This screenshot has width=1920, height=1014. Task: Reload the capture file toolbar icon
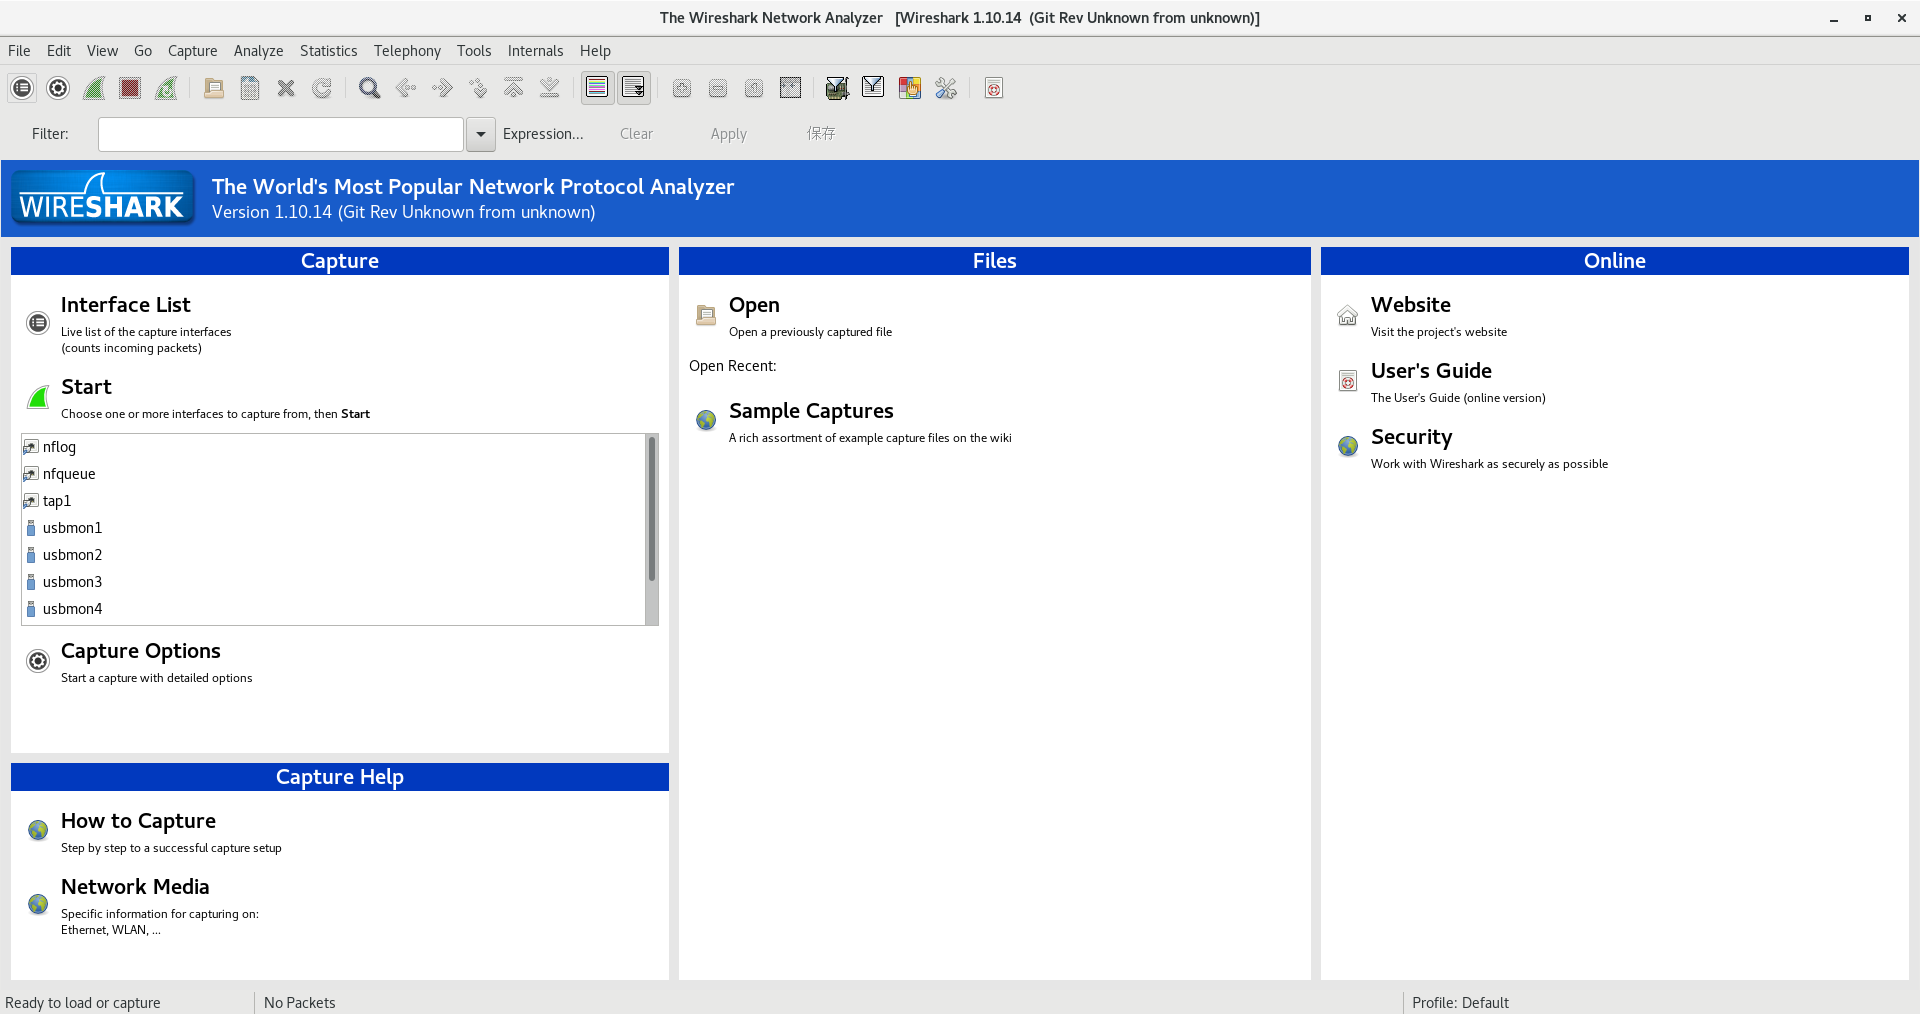click(322, 88)
